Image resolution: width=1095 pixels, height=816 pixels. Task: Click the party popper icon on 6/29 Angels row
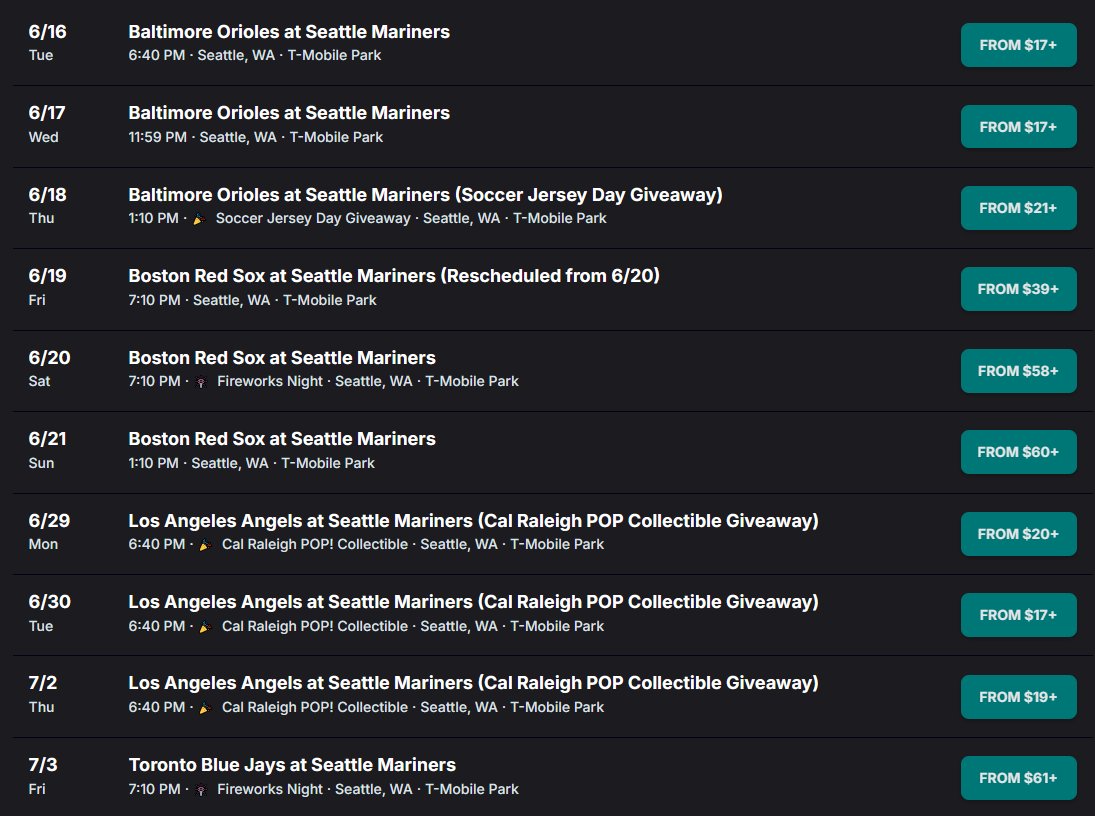click(x=205, y=545)
